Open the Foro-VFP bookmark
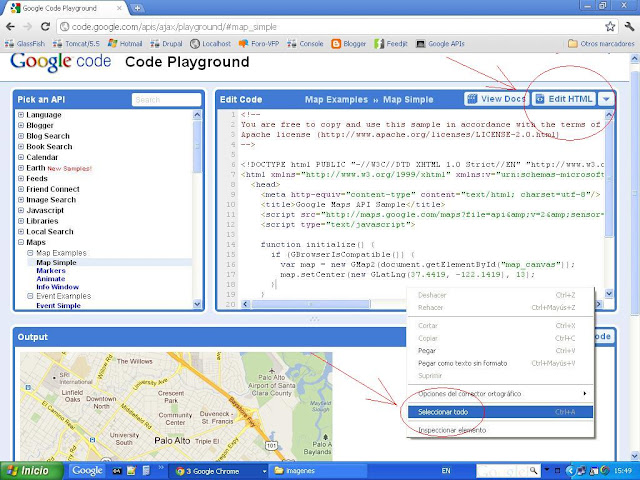The height and width of the screenshot is (480, 640). pyautogui.click(x=259, y=44)
